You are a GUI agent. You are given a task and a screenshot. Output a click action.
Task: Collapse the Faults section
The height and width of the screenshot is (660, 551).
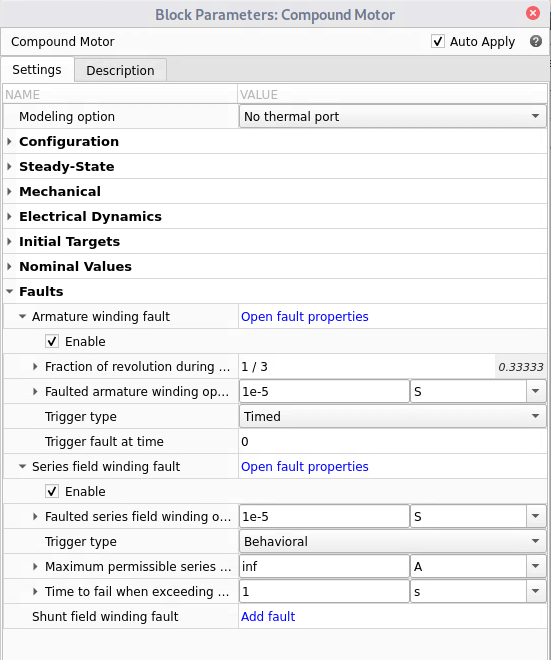pyautogui.click(x=9, y=291)
